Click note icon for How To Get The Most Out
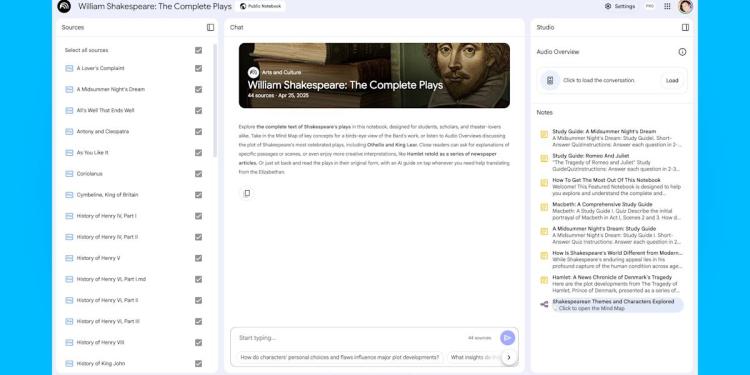Screen dimensions: 750x375 [x=544, y=183]
